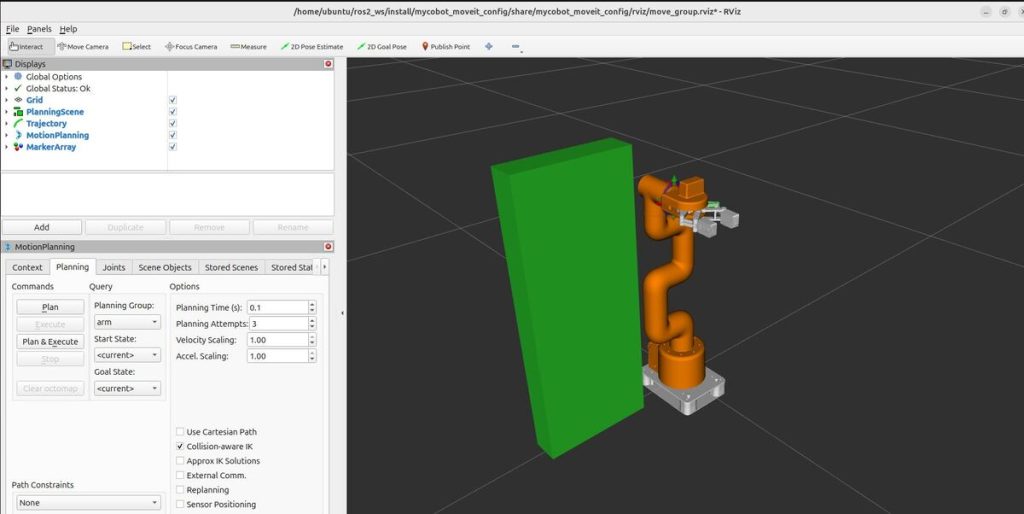Click the Displays panel monitor icon
Image resolution: width=1024 pixels, height=514 pixels.
pos(7,64)
